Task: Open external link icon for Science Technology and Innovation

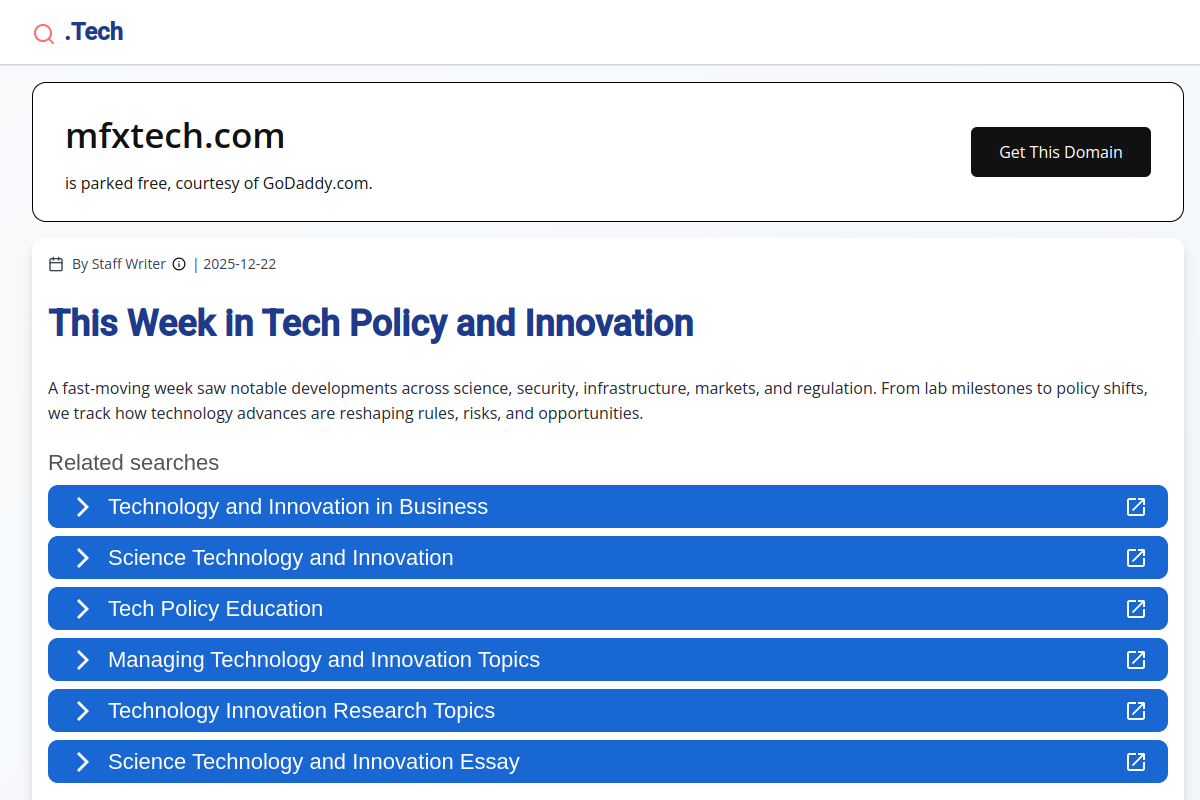Action: [x=1136, y=558]
